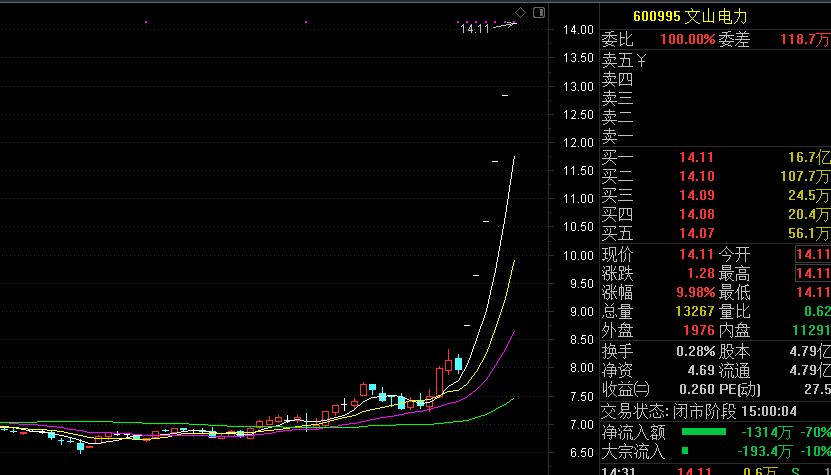Screen dimensions: 831x475
Task: Select the 买五 volume 56.1万
Action: [809, 233]
